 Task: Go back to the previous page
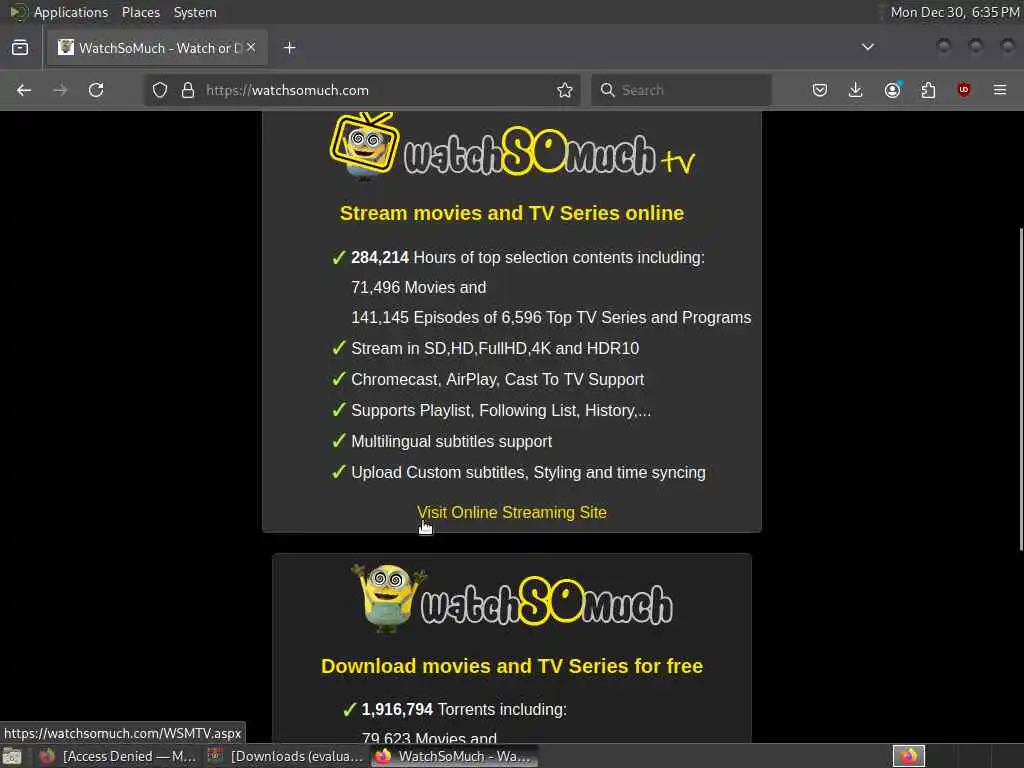(x=24, y=90)
